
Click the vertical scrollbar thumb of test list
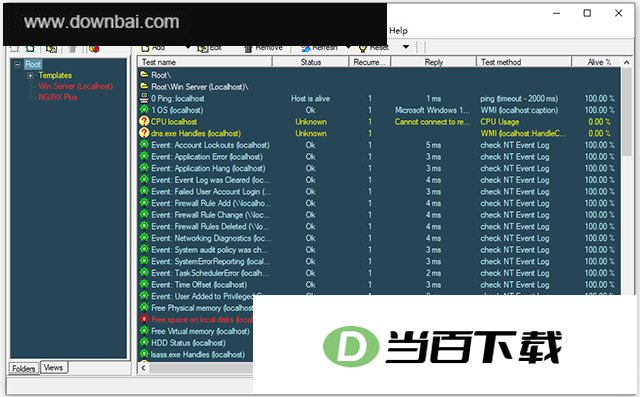tap(627, 111)
